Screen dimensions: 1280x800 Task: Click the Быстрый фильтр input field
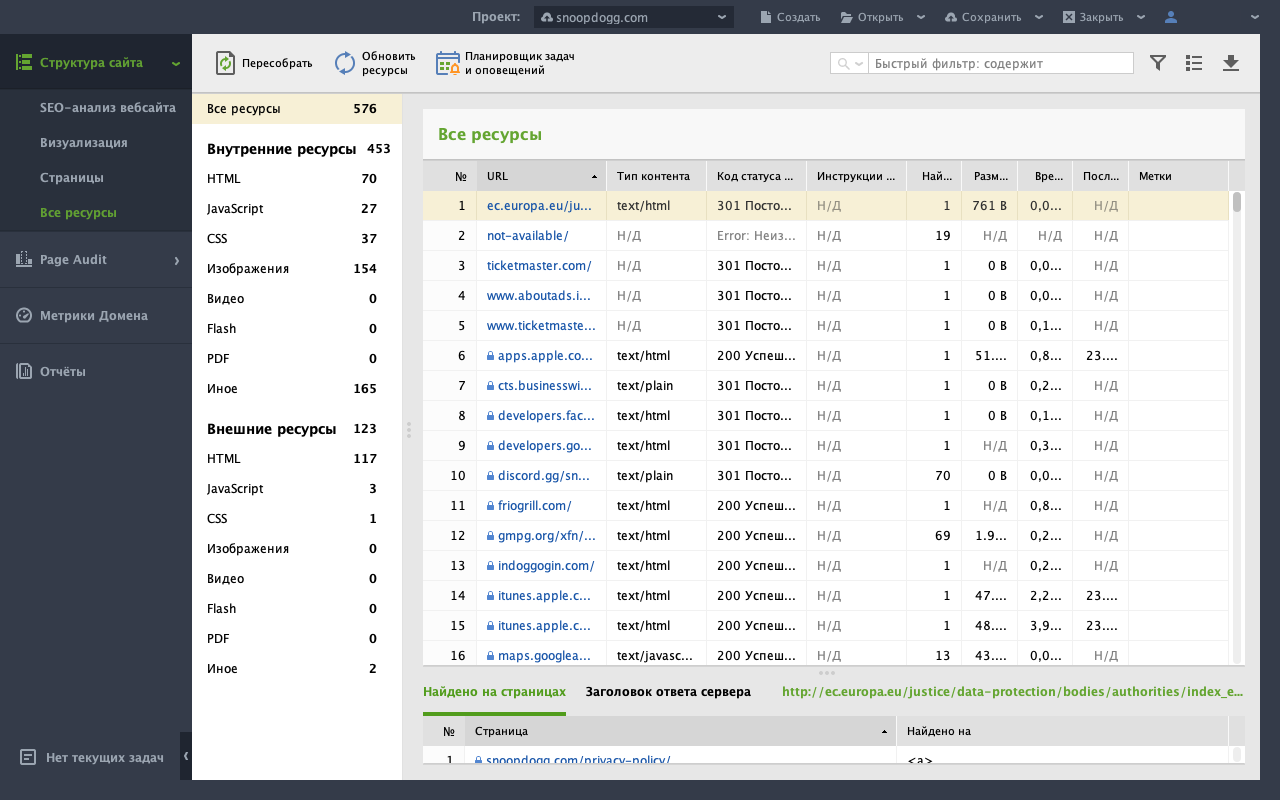1000,63
